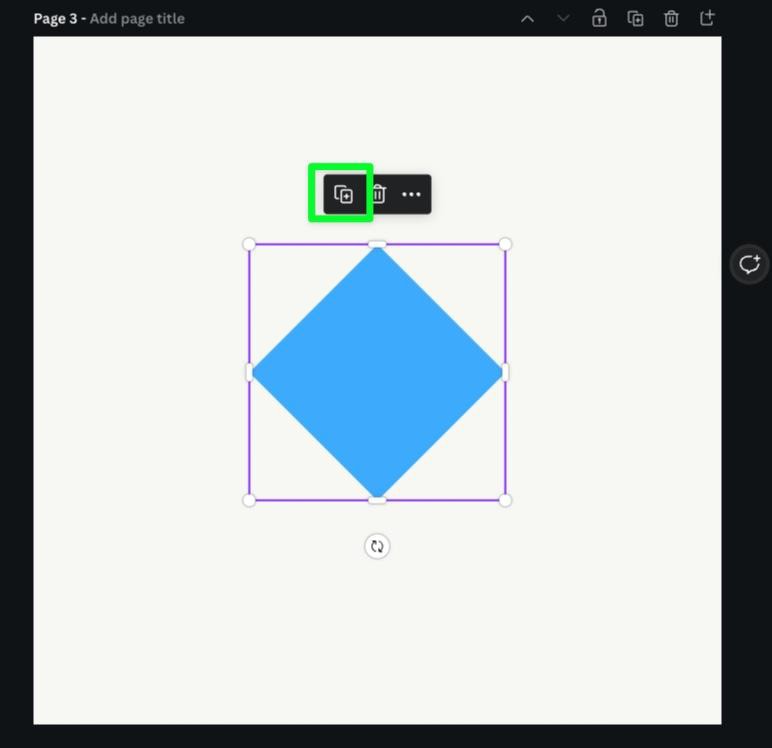The height and width of the screenshot is (748, 772).
Task: Click the Page 3 label text
Action: (55, 19)
